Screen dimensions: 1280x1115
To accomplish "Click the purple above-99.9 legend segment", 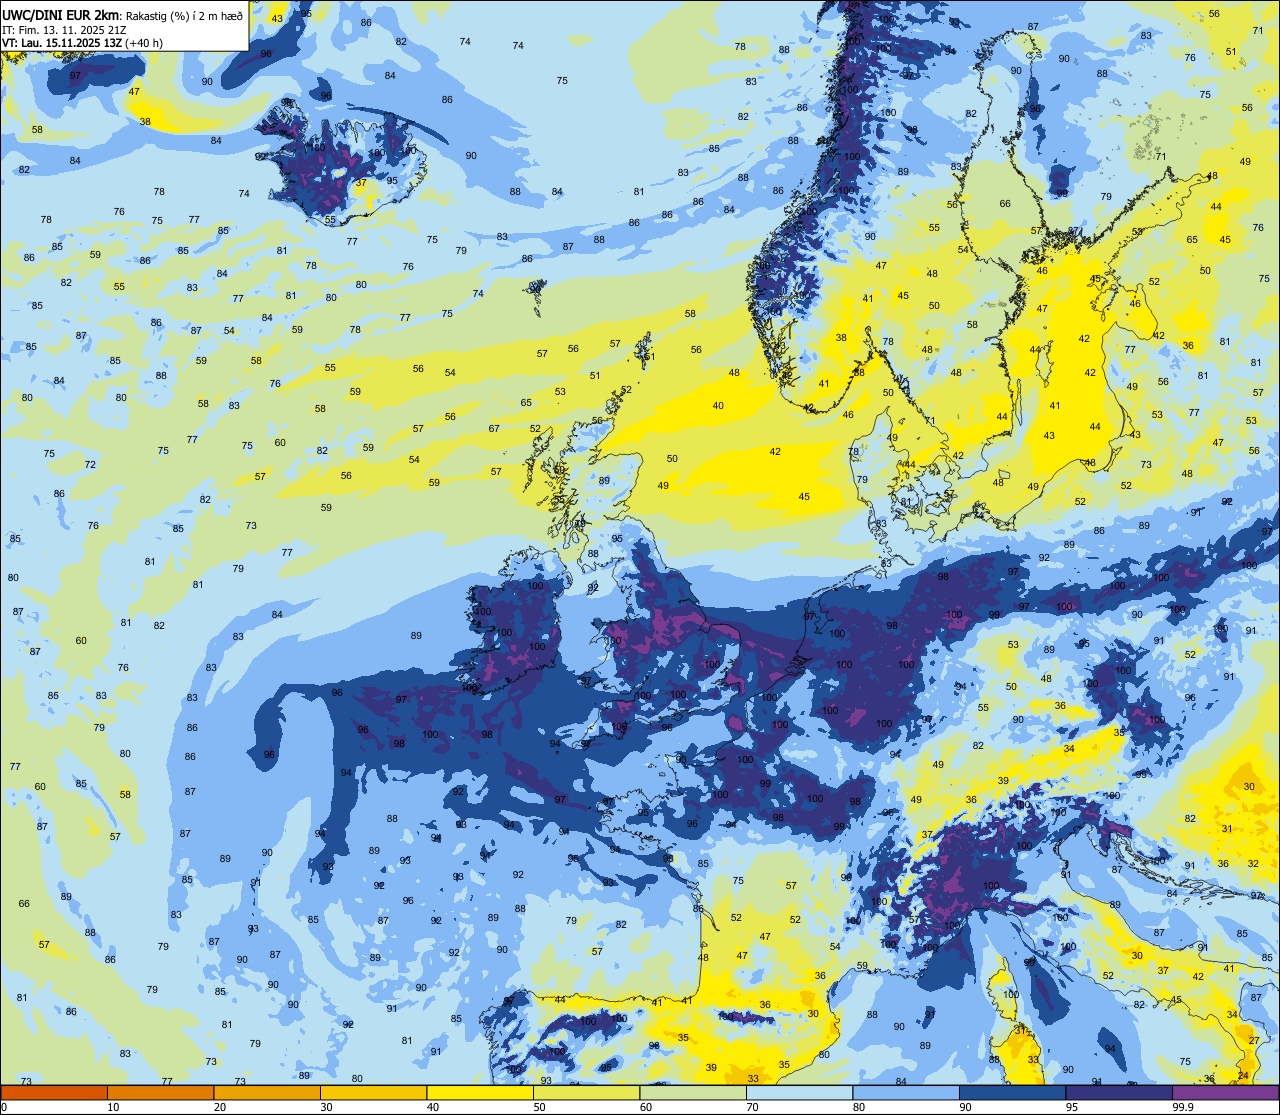I will pos(1225,1092).
